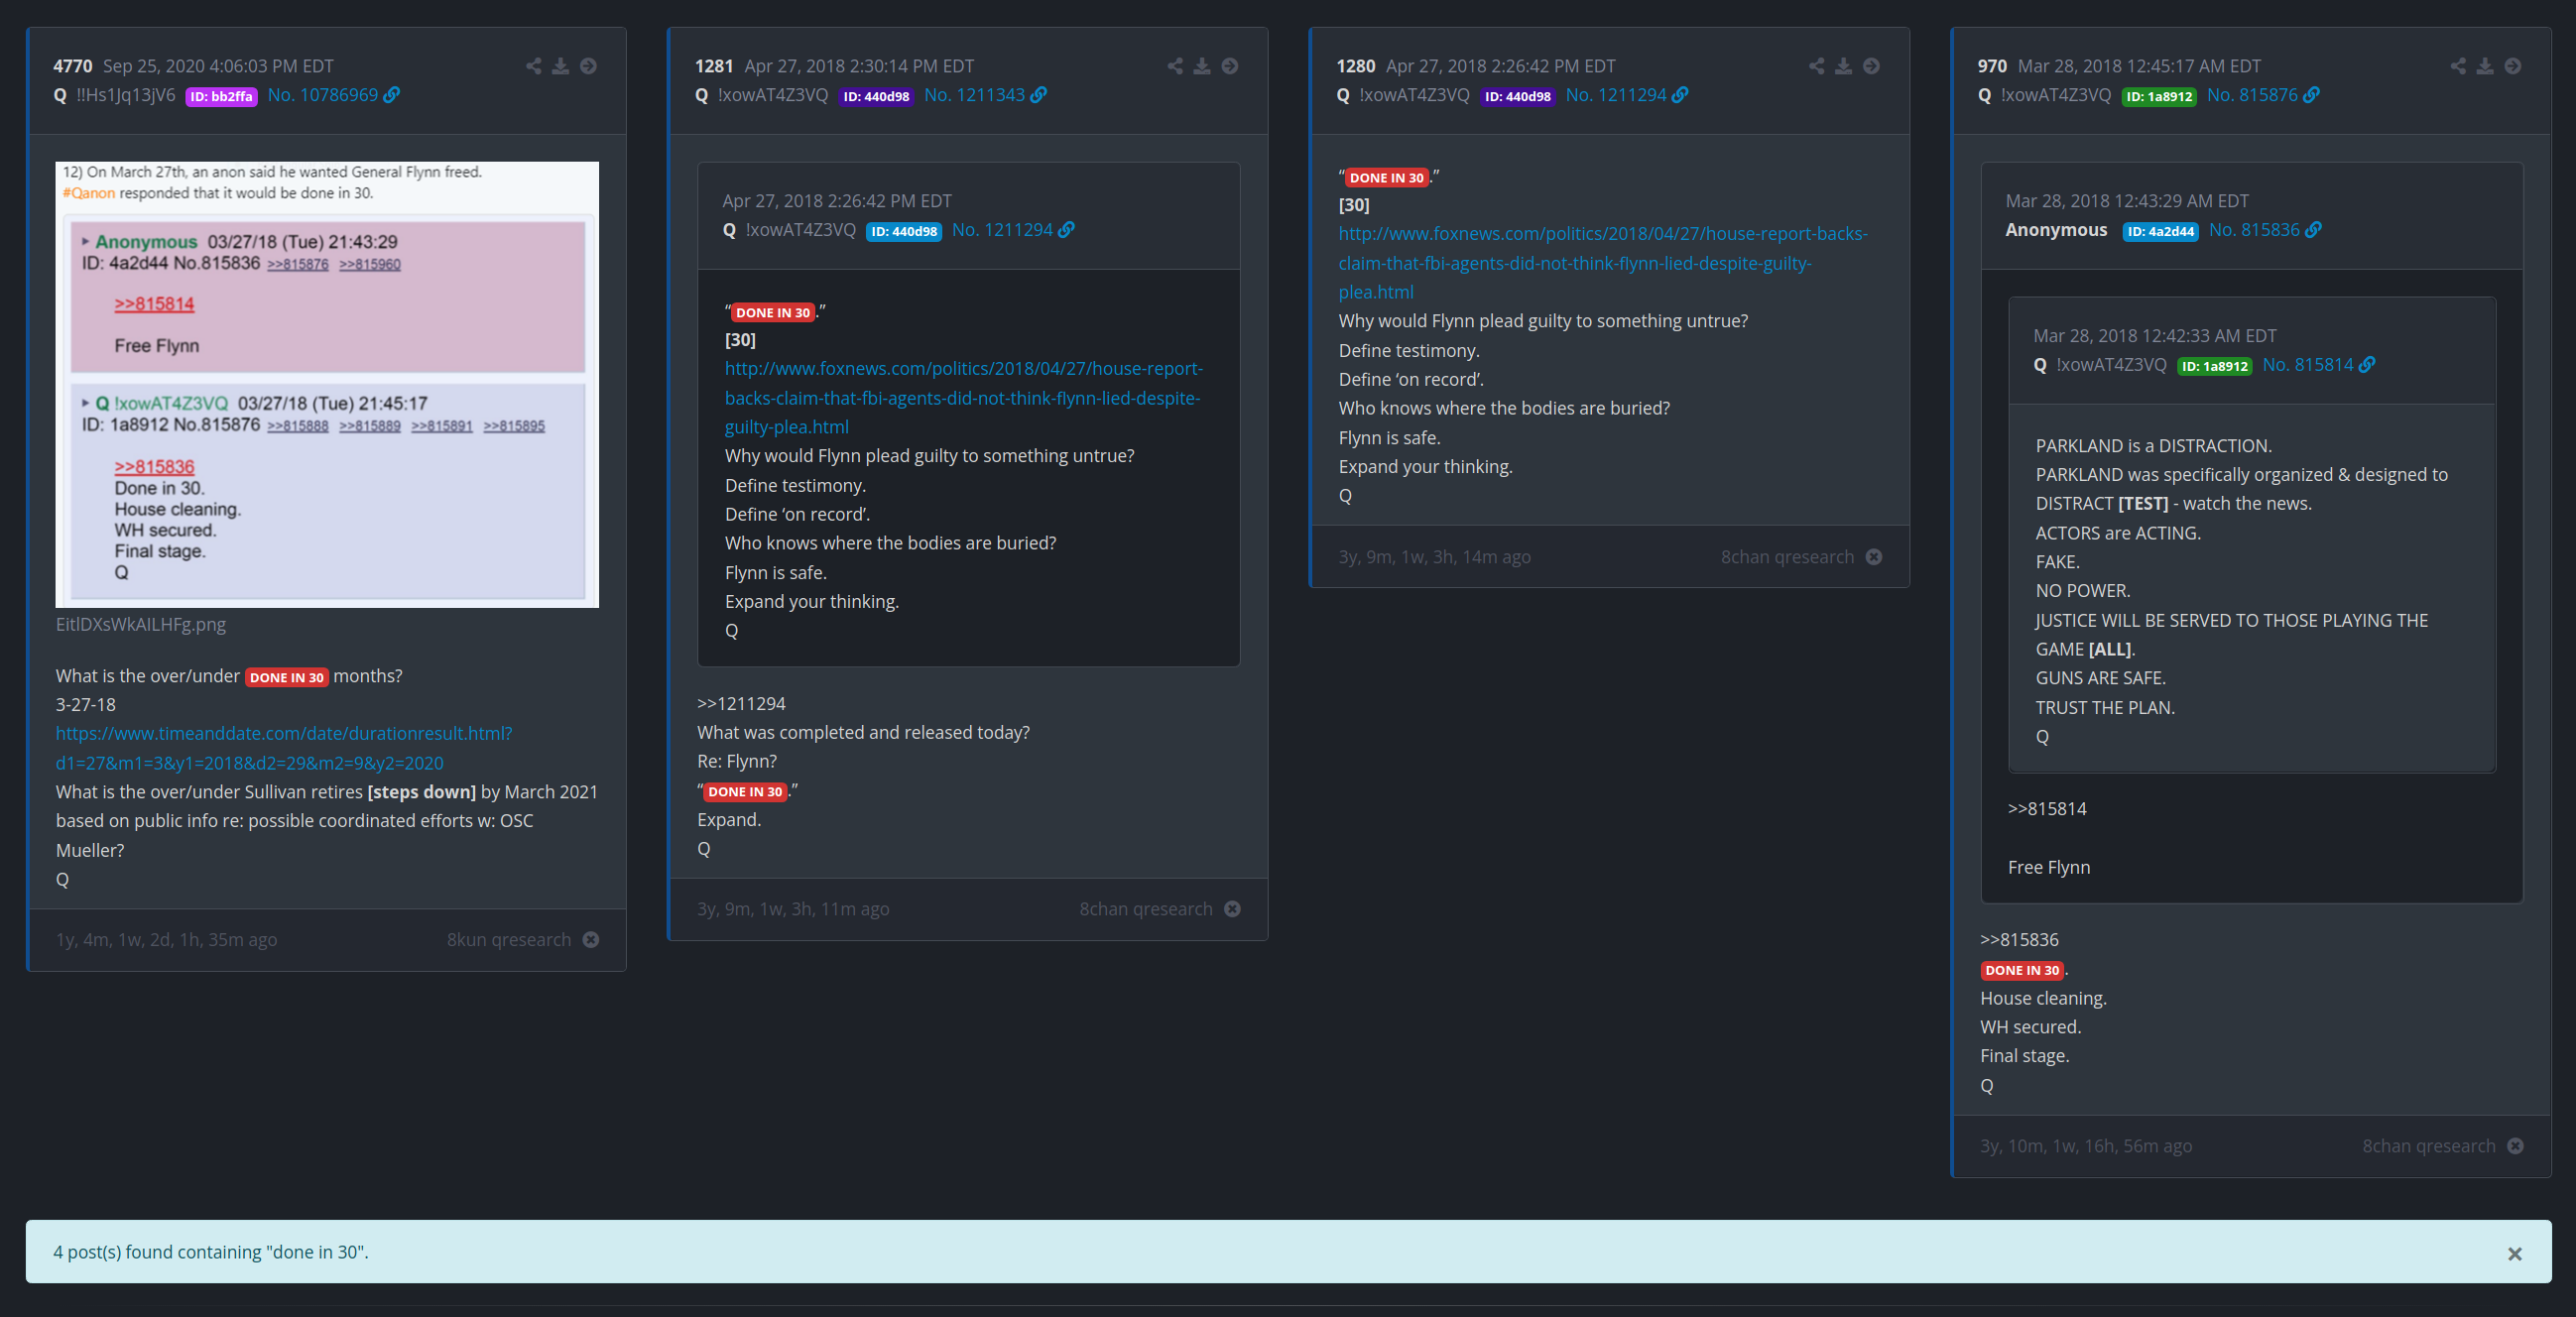The image size is (2576, 1317).
Task: Open arrow icon on post 1280
Action: [x=1871, y=66]
